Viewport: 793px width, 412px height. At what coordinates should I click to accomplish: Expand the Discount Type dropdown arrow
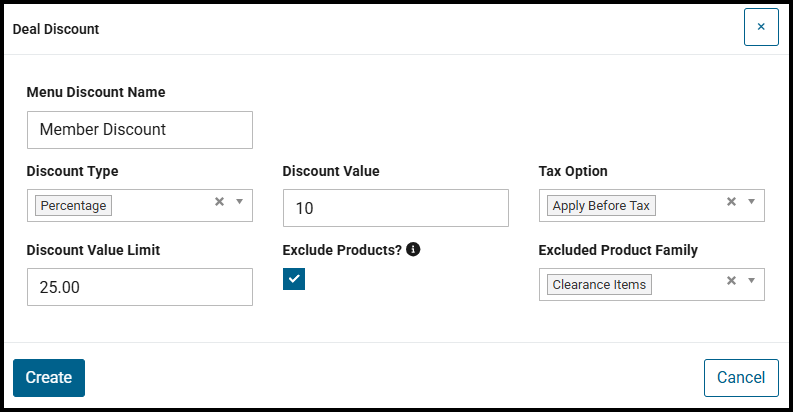[x=240, y=202]
